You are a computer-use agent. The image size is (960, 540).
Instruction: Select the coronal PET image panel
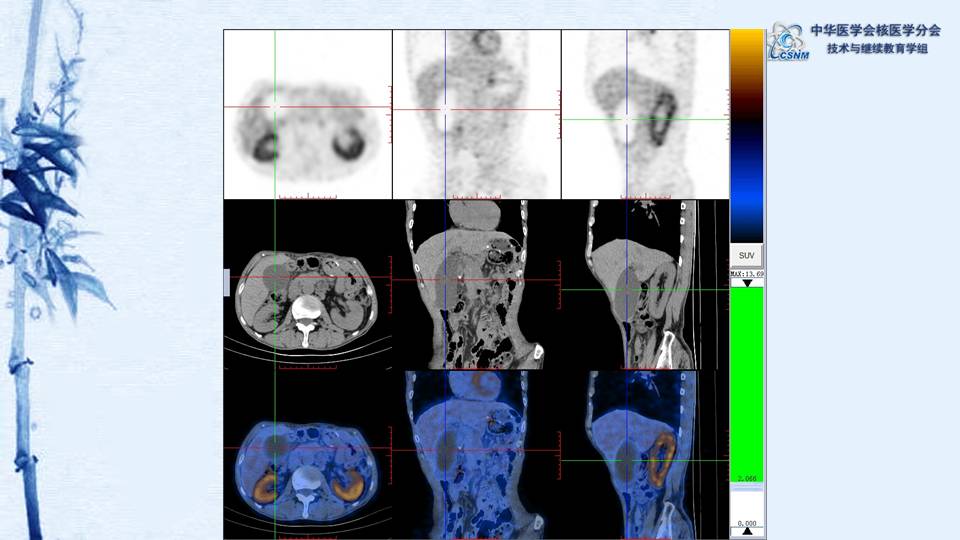click(476, 114)
